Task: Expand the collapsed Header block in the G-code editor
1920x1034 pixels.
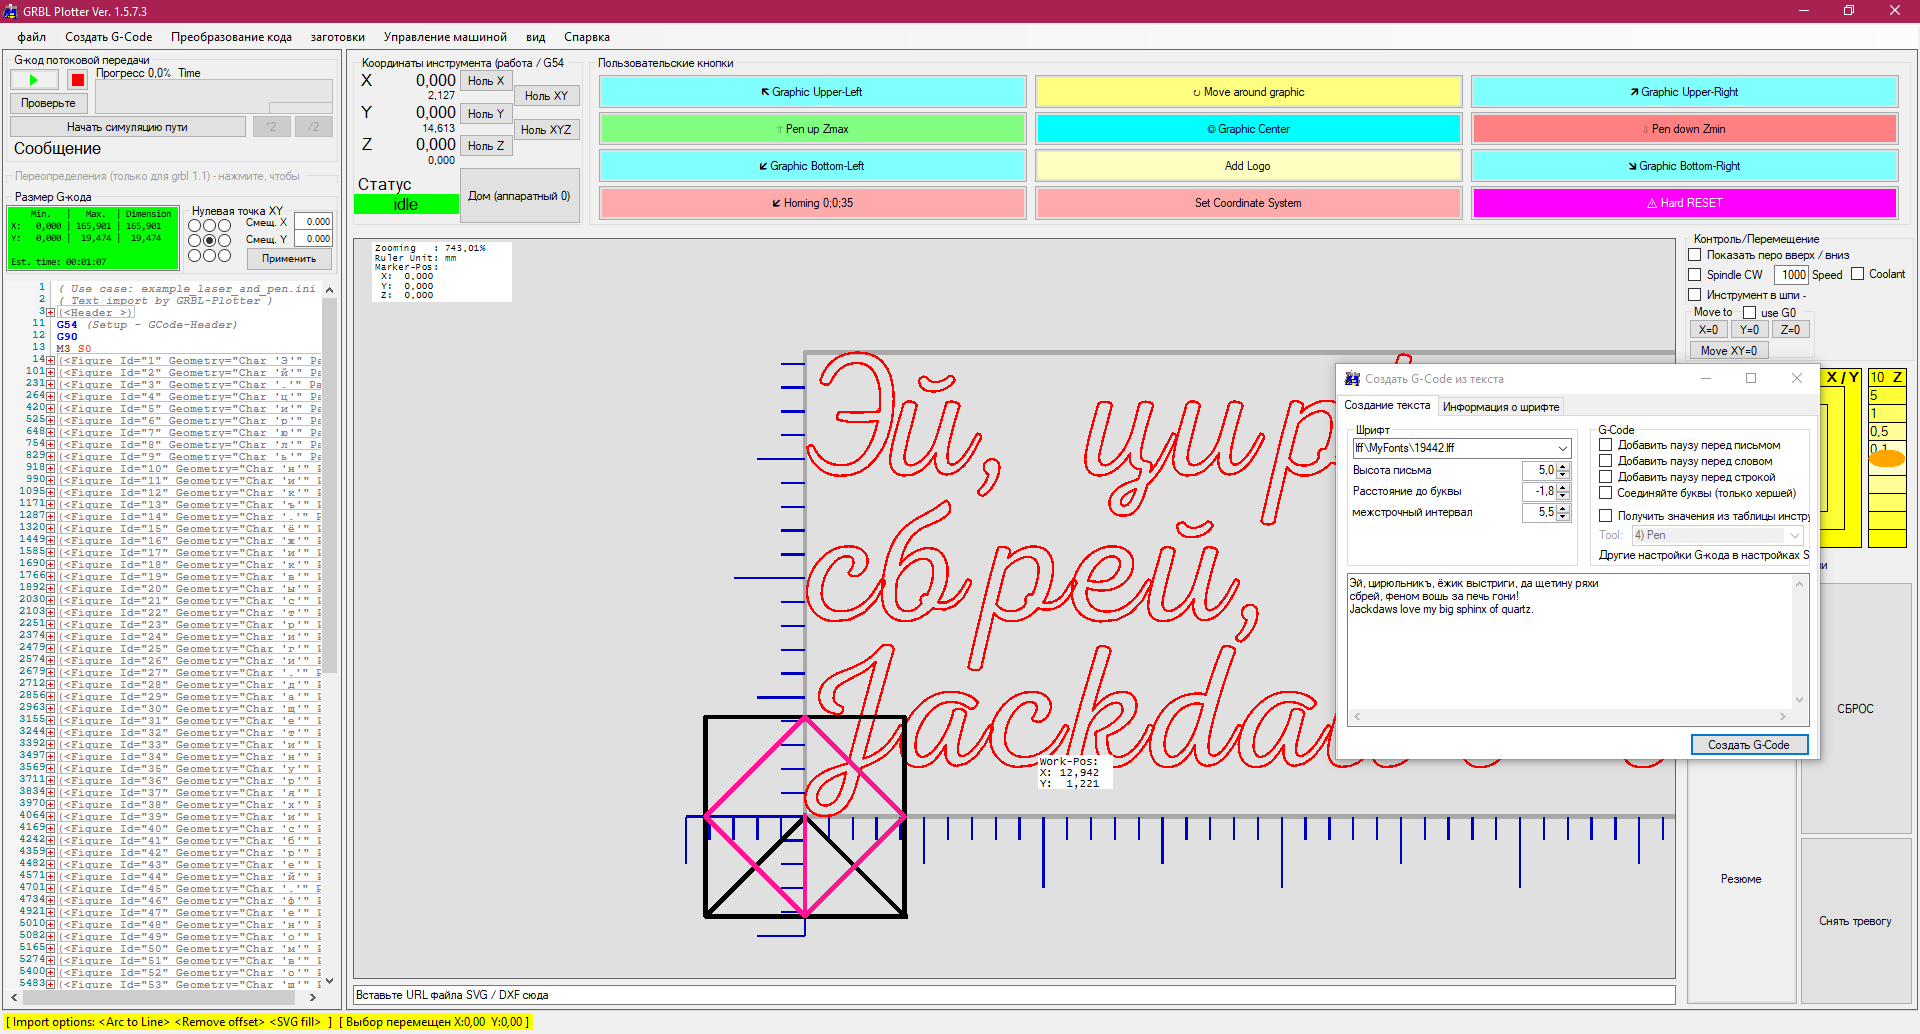Action: point(51,313)
